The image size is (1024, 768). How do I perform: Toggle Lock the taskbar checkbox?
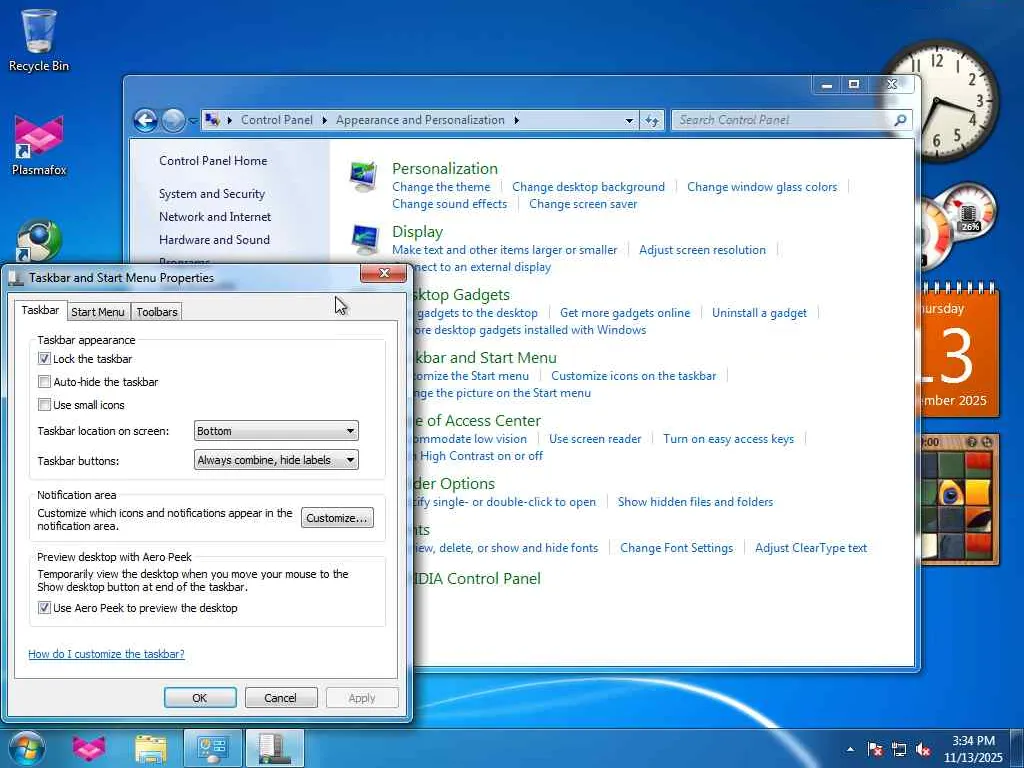click(44, 359)
